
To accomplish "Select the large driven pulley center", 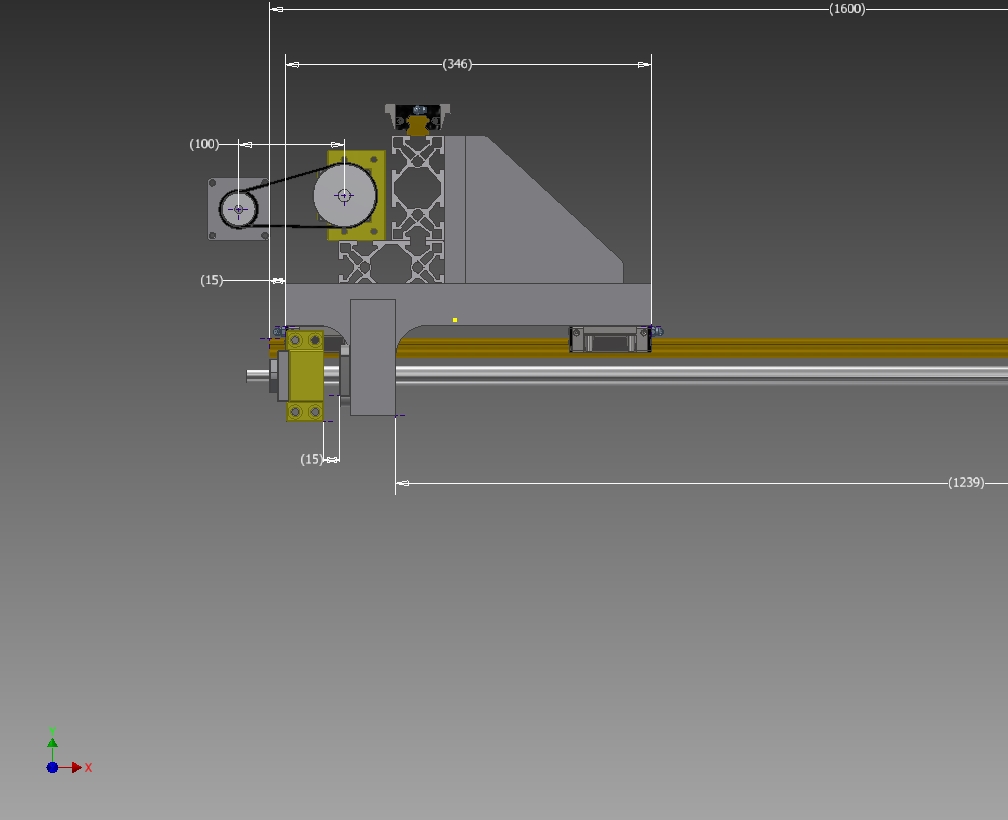I will [344, 196].
